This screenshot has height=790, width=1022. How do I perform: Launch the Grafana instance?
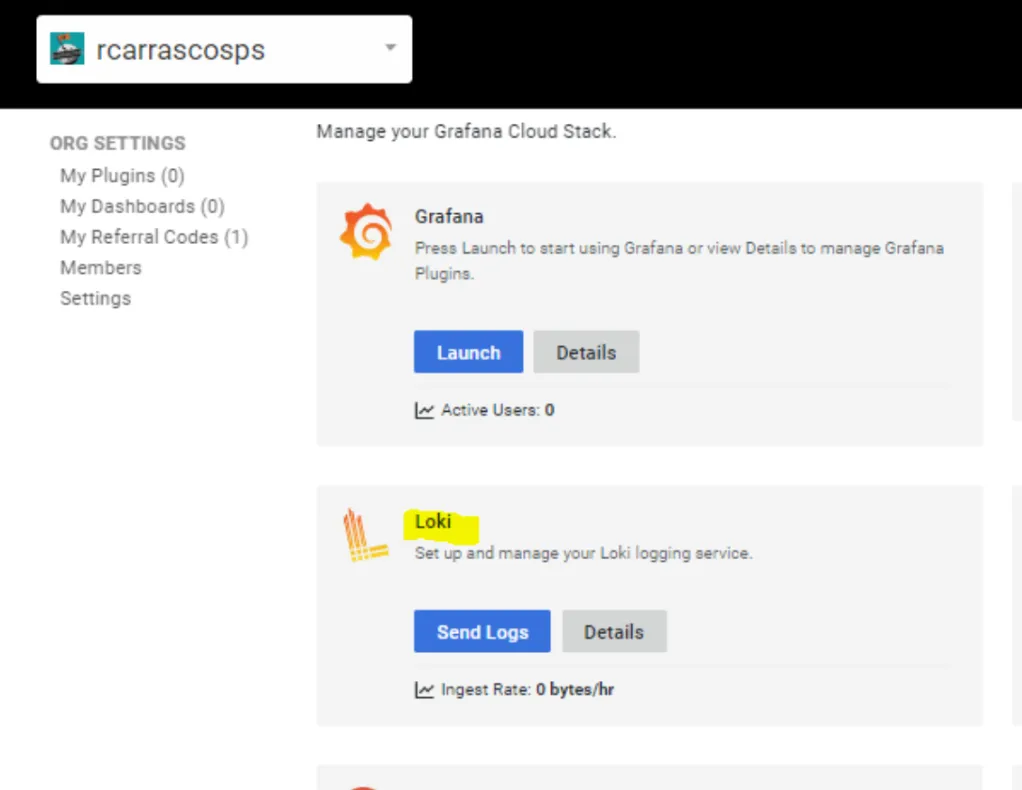(x=468, y=352)
